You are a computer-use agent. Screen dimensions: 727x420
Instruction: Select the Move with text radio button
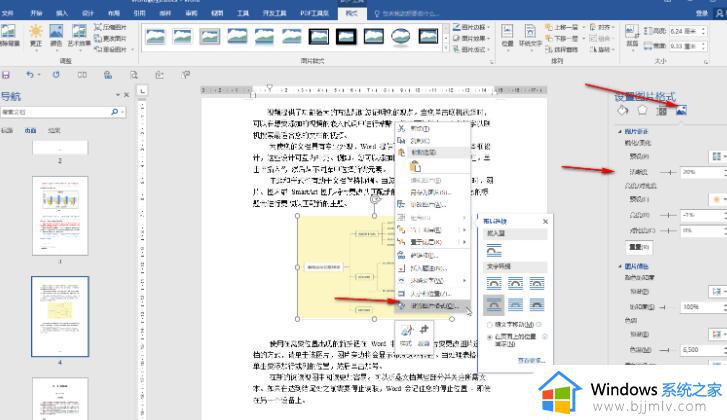point(489,325)
